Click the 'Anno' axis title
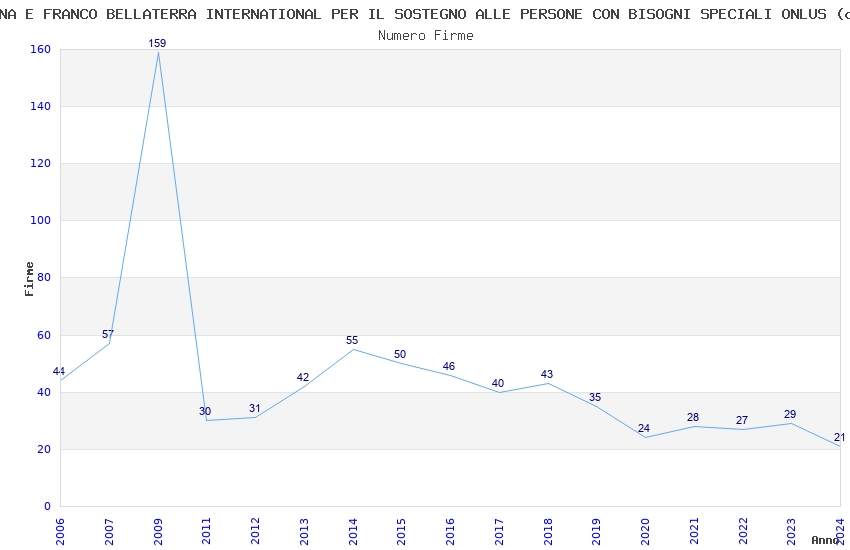The image size is (850, 550). pos(825,540)
